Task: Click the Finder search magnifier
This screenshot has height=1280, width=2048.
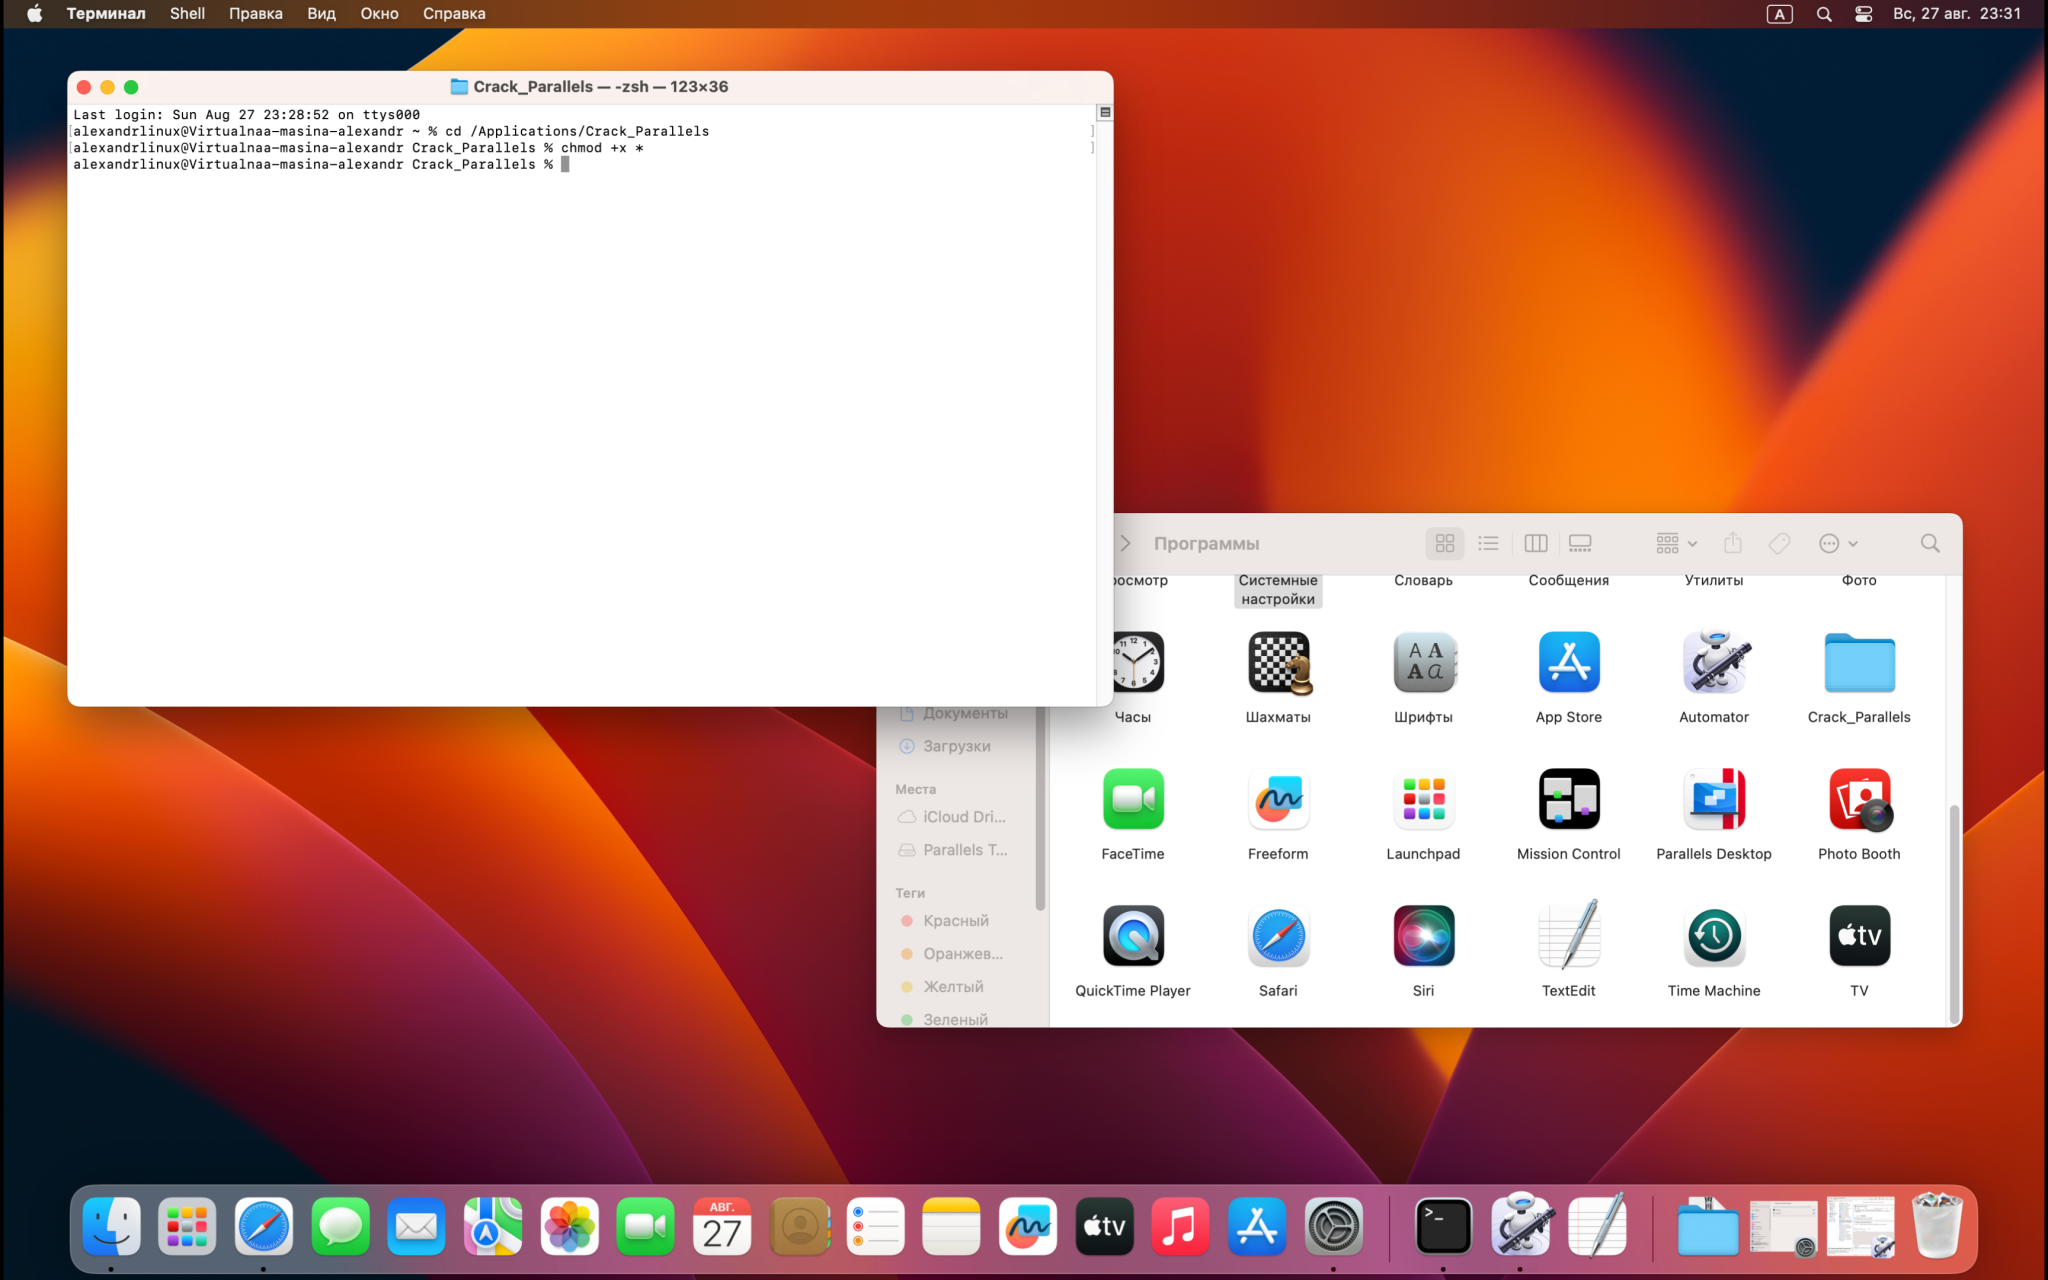Action: [x=1930, y=543]
